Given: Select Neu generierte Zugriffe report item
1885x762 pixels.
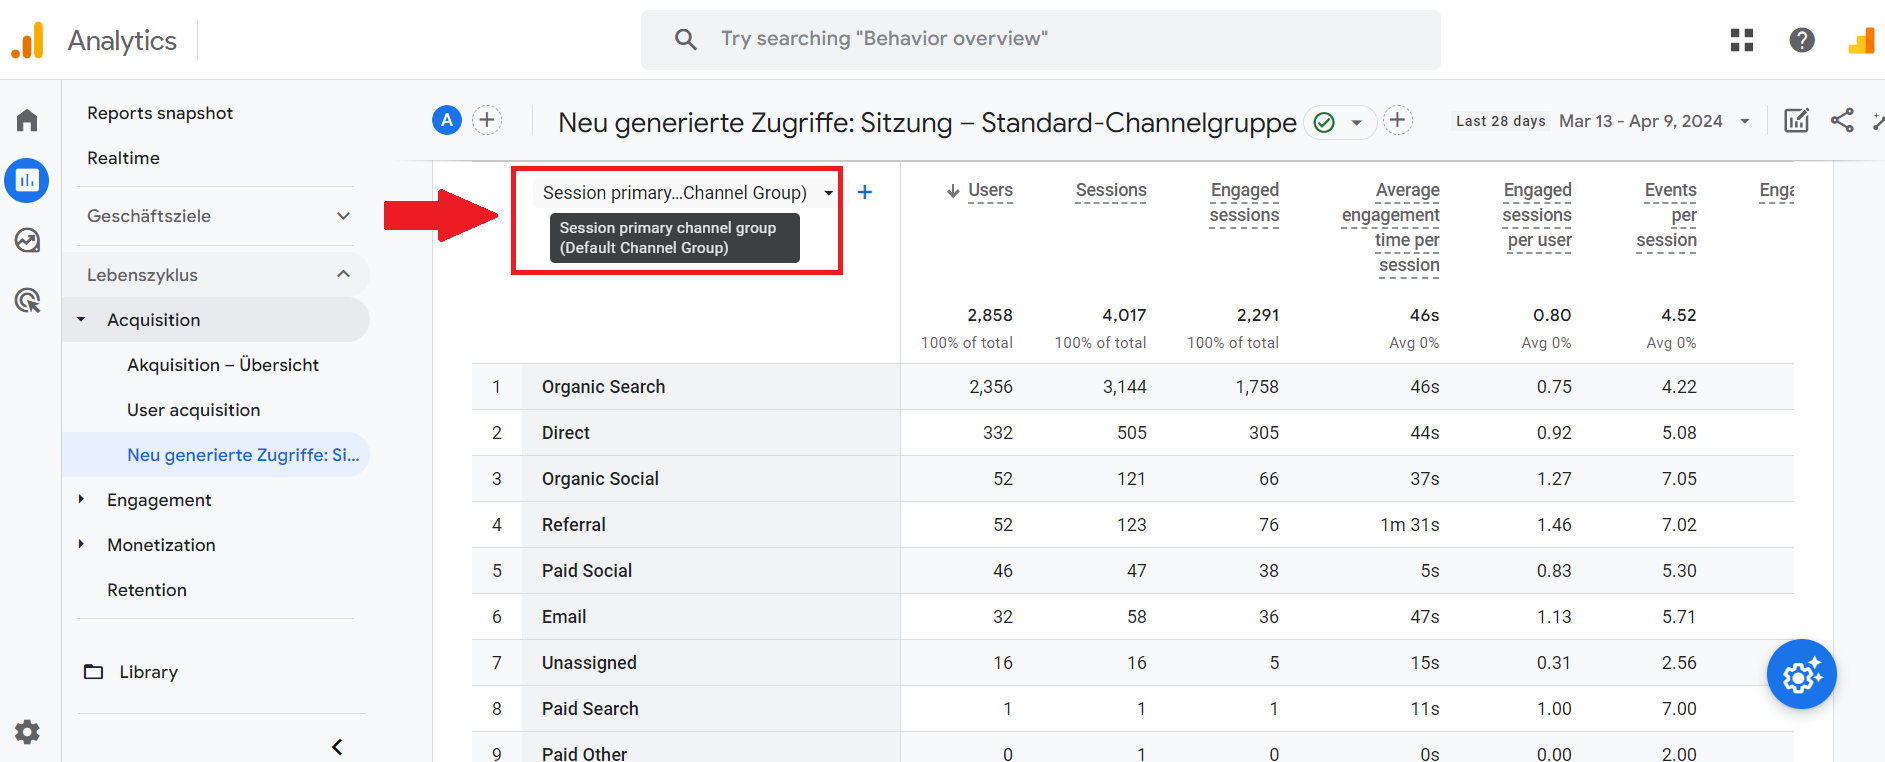Looking at the screenshot, I should click(x=216, y=455).
